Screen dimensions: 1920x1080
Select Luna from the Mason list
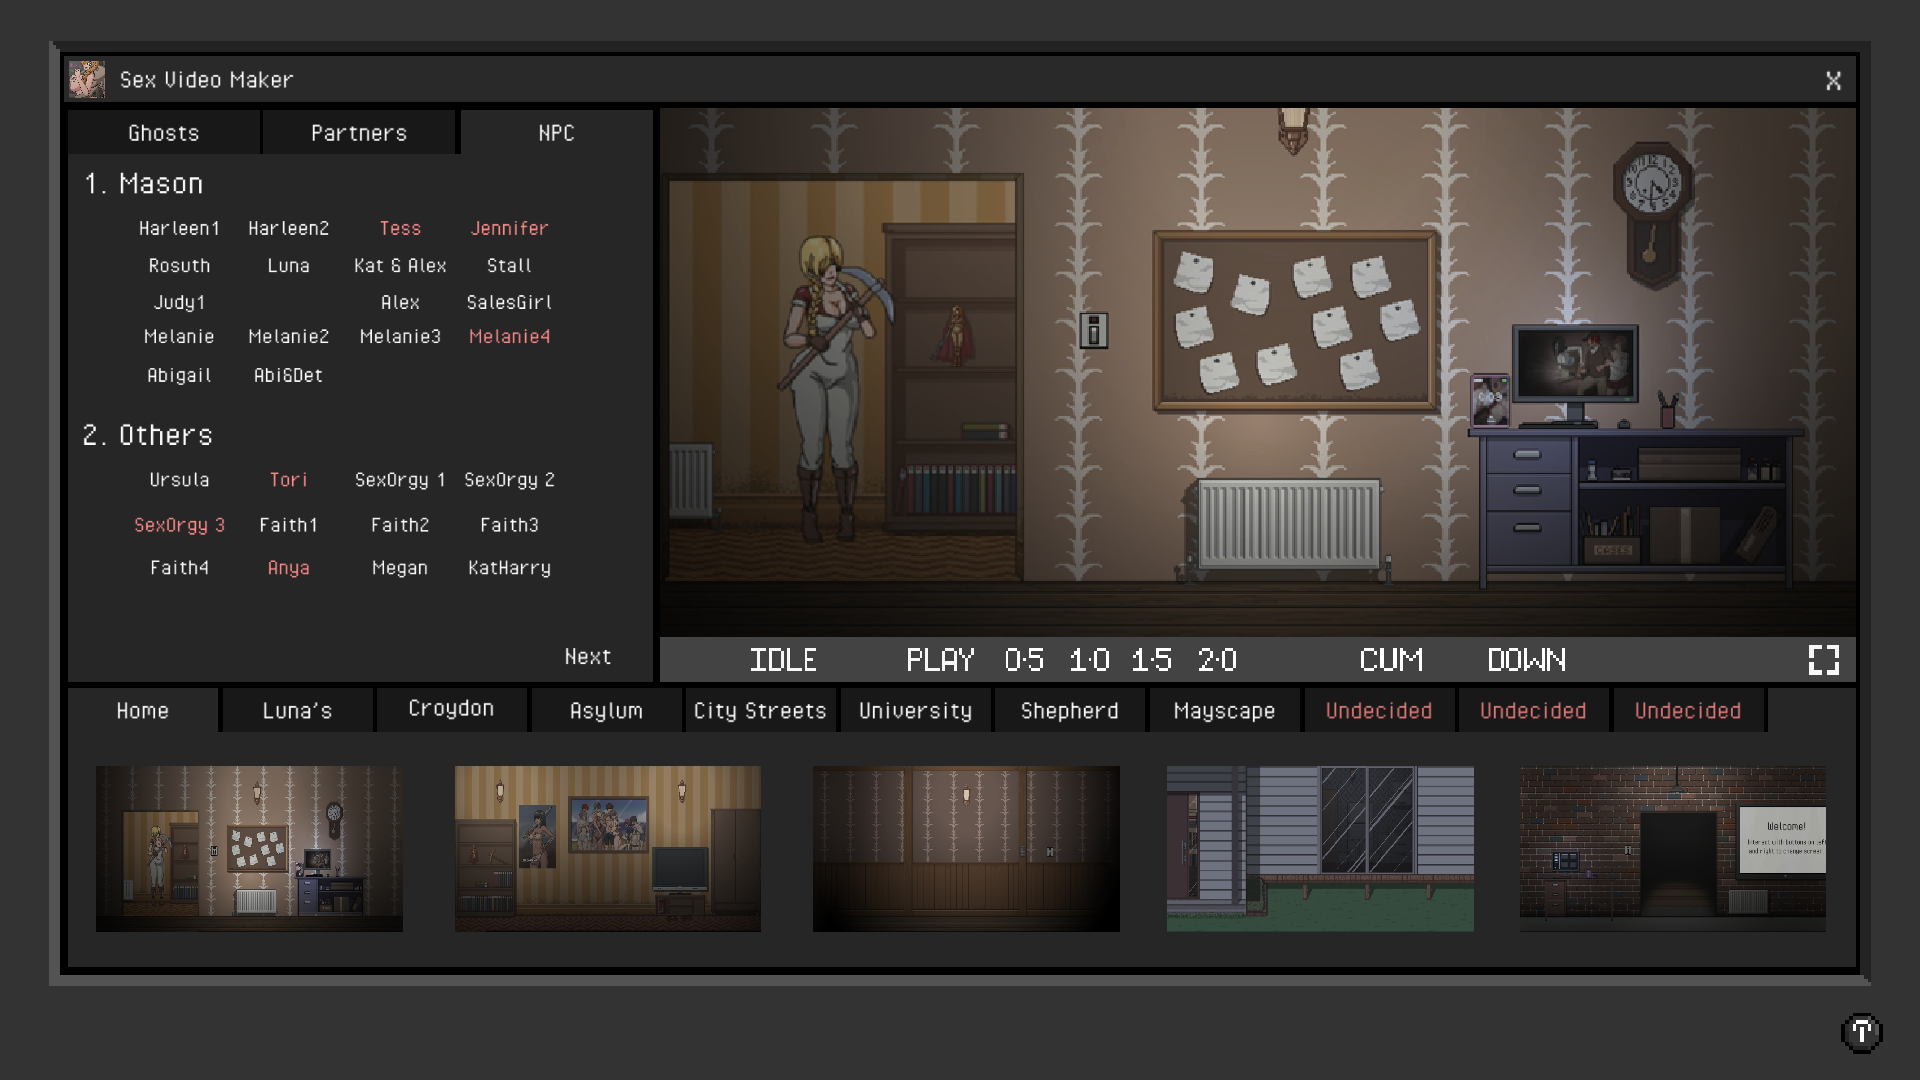coord(288,266)
